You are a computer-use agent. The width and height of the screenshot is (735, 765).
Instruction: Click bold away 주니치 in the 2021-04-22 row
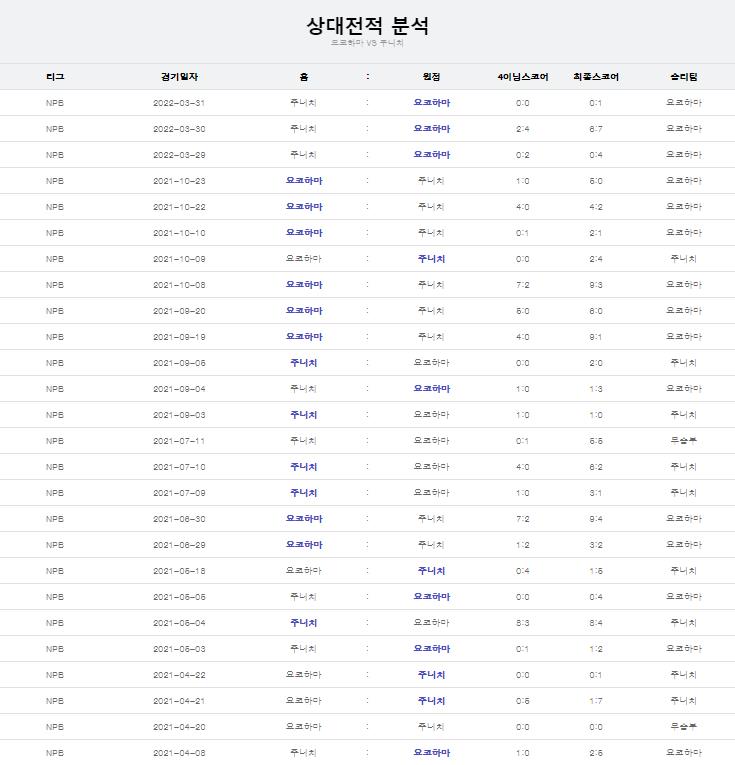[x=431, y=675]
